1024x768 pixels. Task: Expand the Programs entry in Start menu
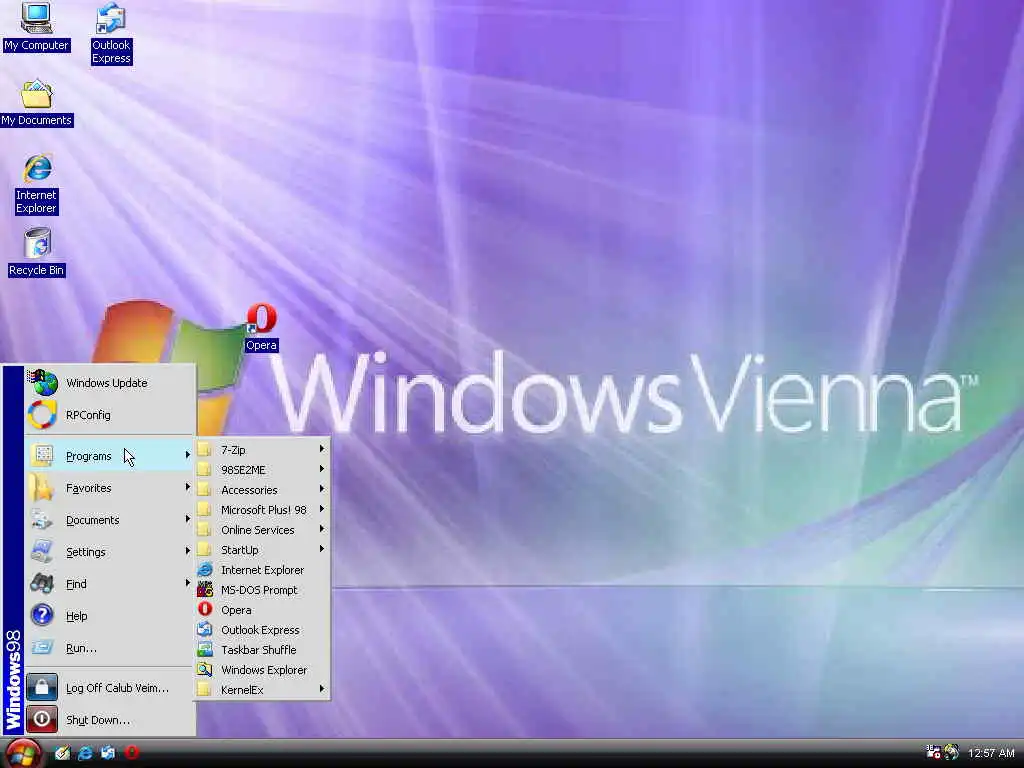[x=110, y=456]
